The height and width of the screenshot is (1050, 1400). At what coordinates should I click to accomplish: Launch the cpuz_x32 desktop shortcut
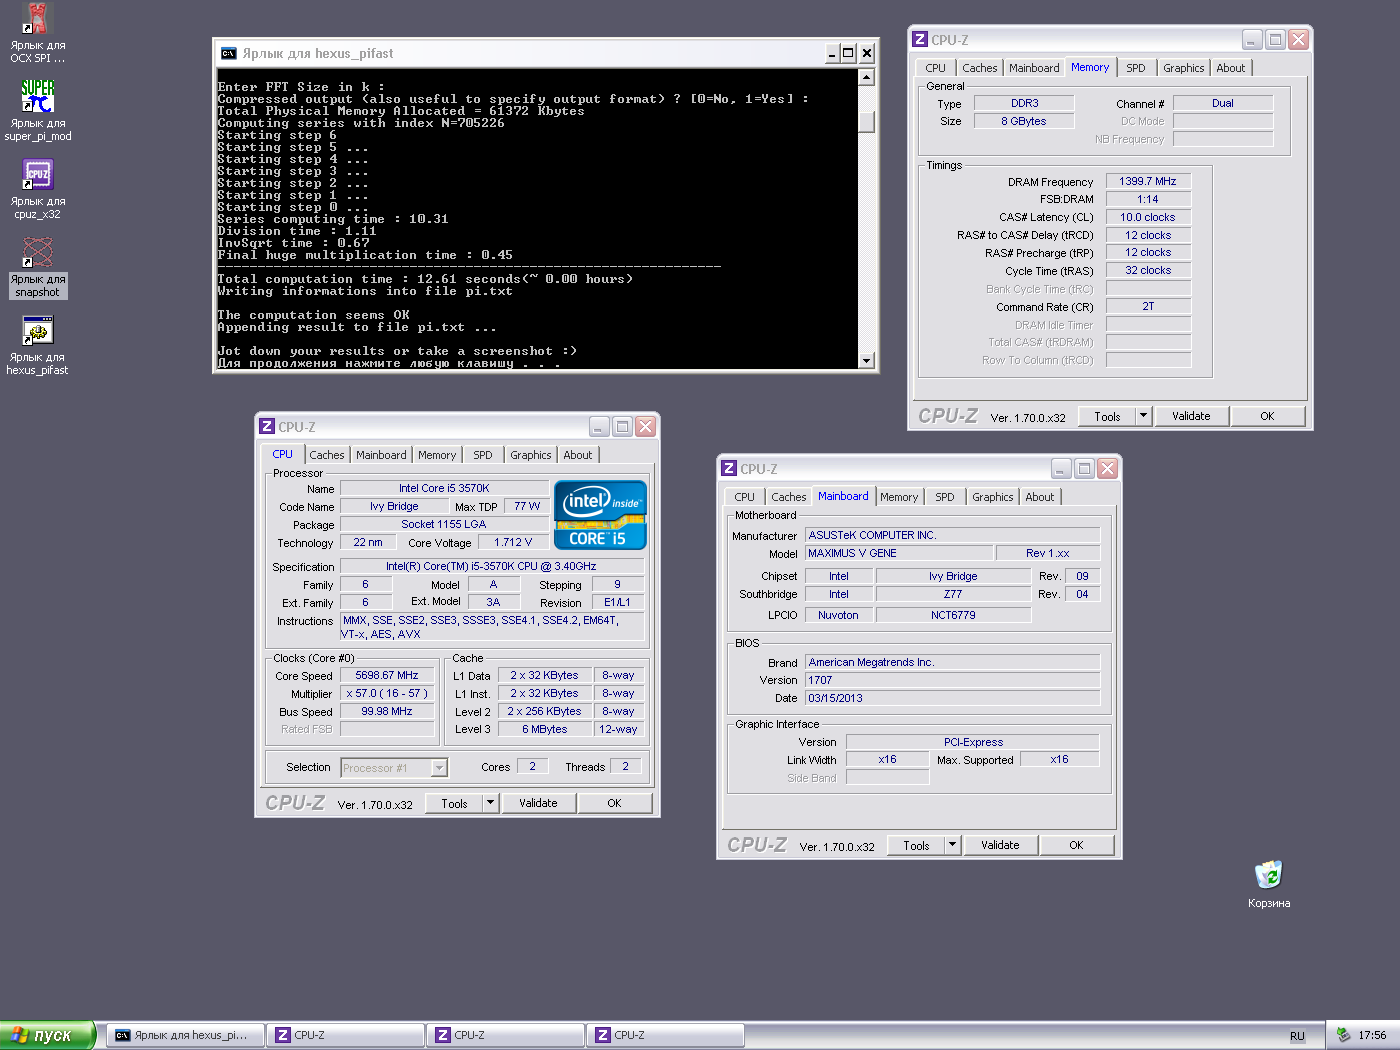point(37,189)
